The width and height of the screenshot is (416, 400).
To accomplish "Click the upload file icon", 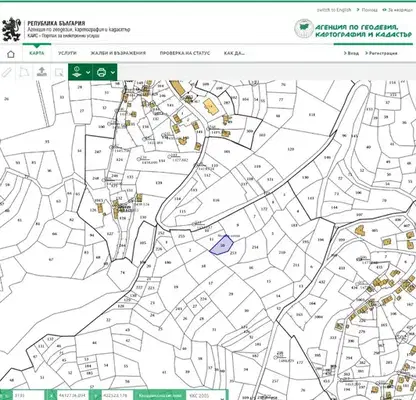I will [x=42, y=72].
